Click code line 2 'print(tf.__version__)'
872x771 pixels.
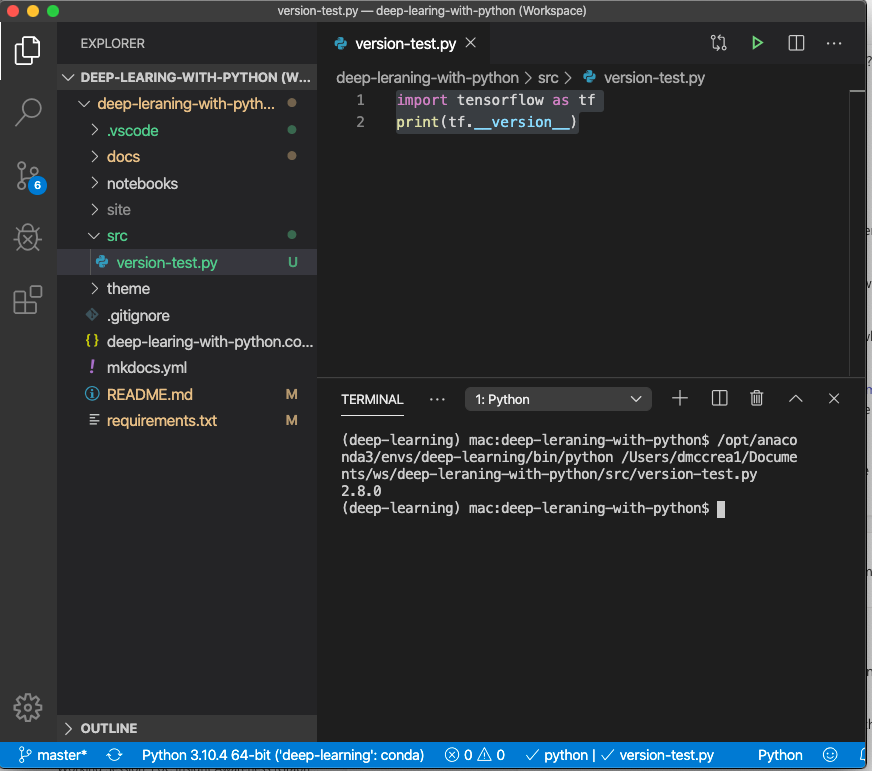(x=487, y=122)
